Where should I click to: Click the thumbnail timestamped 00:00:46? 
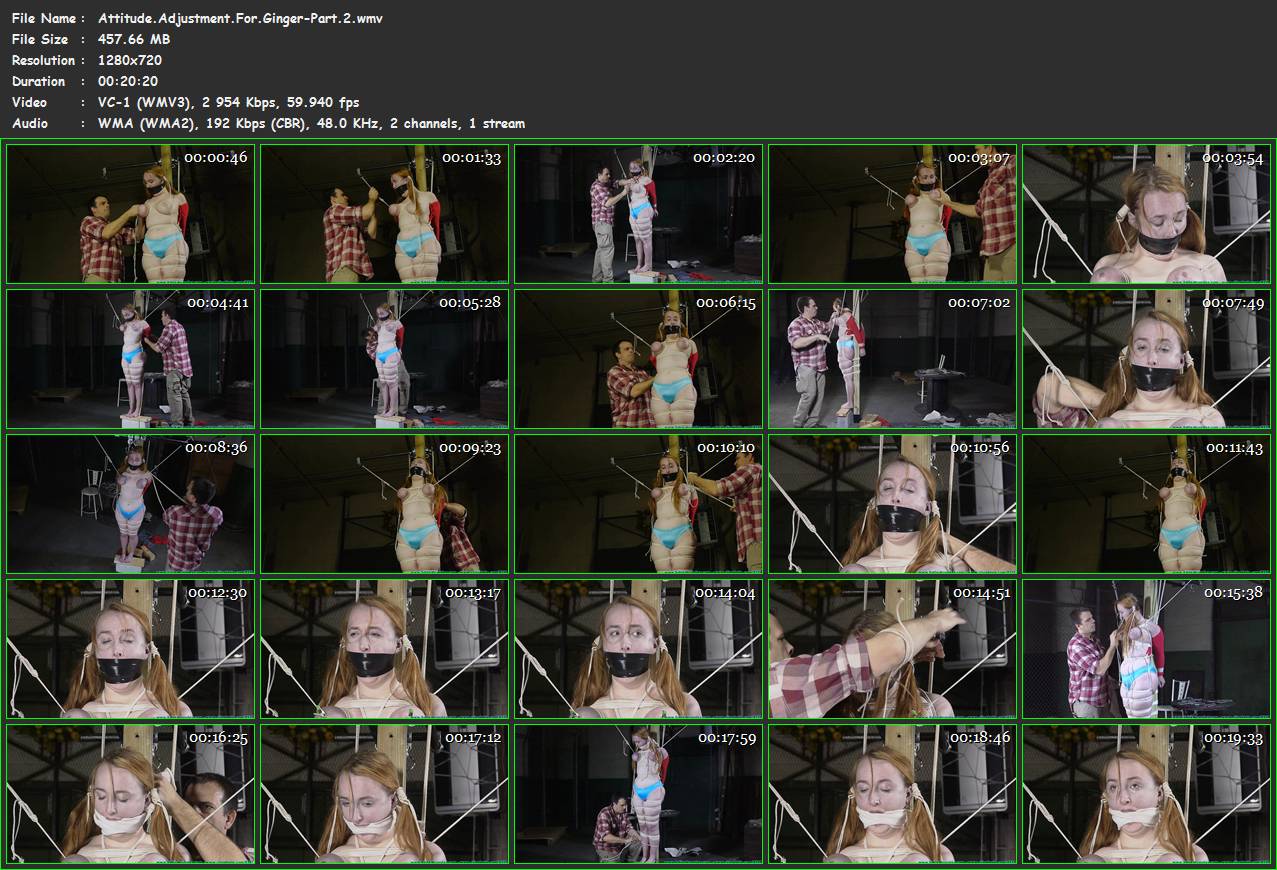point(130,214)
